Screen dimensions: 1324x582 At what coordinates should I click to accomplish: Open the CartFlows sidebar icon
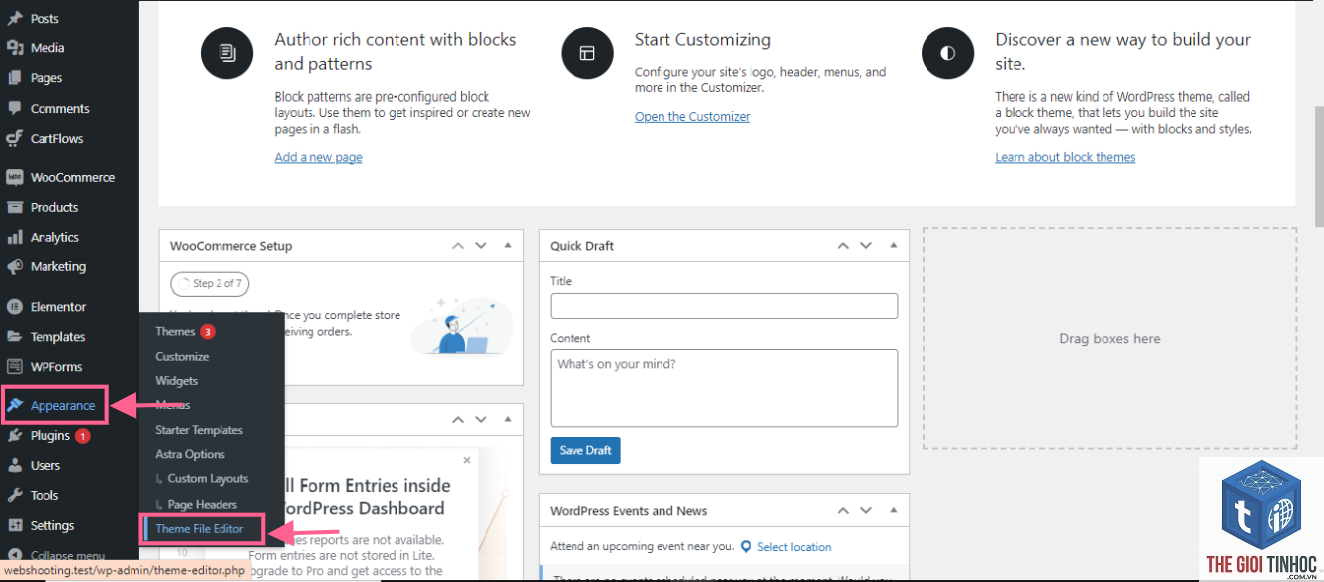(x=14, y=138)
